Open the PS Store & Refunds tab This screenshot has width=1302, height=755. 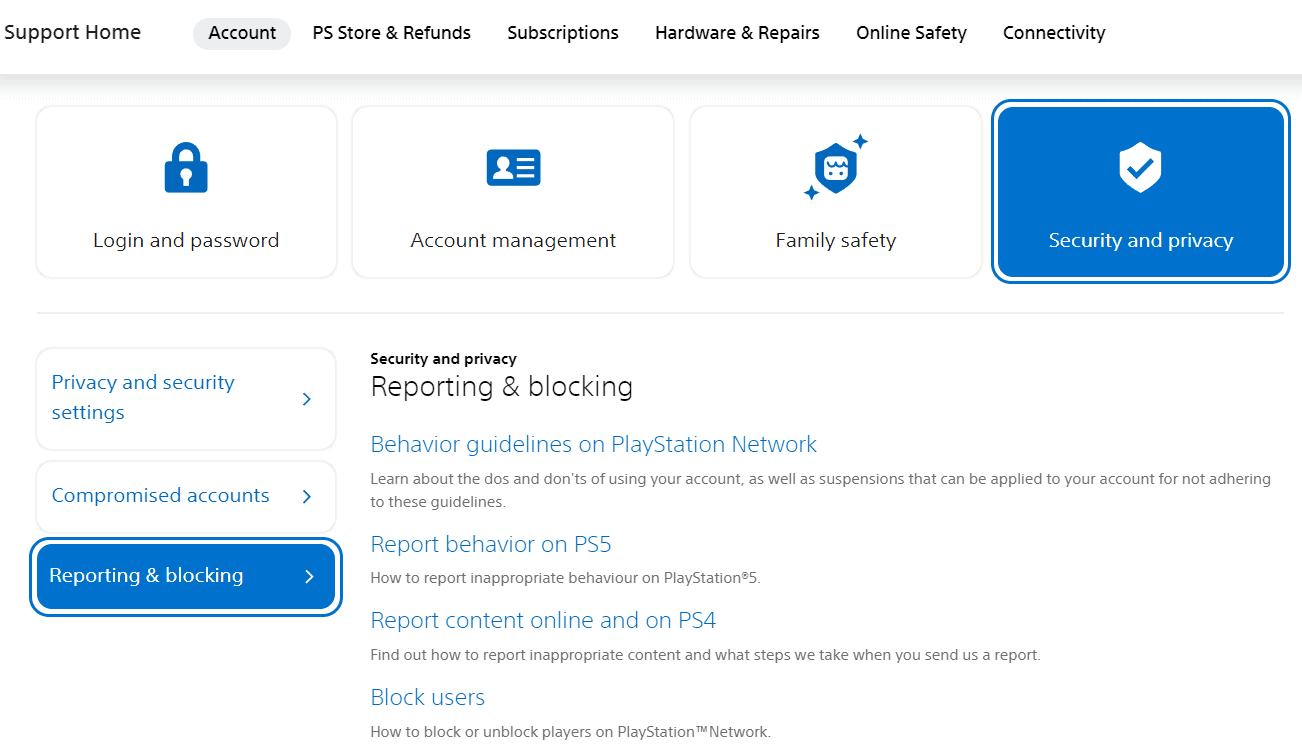click(x=391, y=32)
